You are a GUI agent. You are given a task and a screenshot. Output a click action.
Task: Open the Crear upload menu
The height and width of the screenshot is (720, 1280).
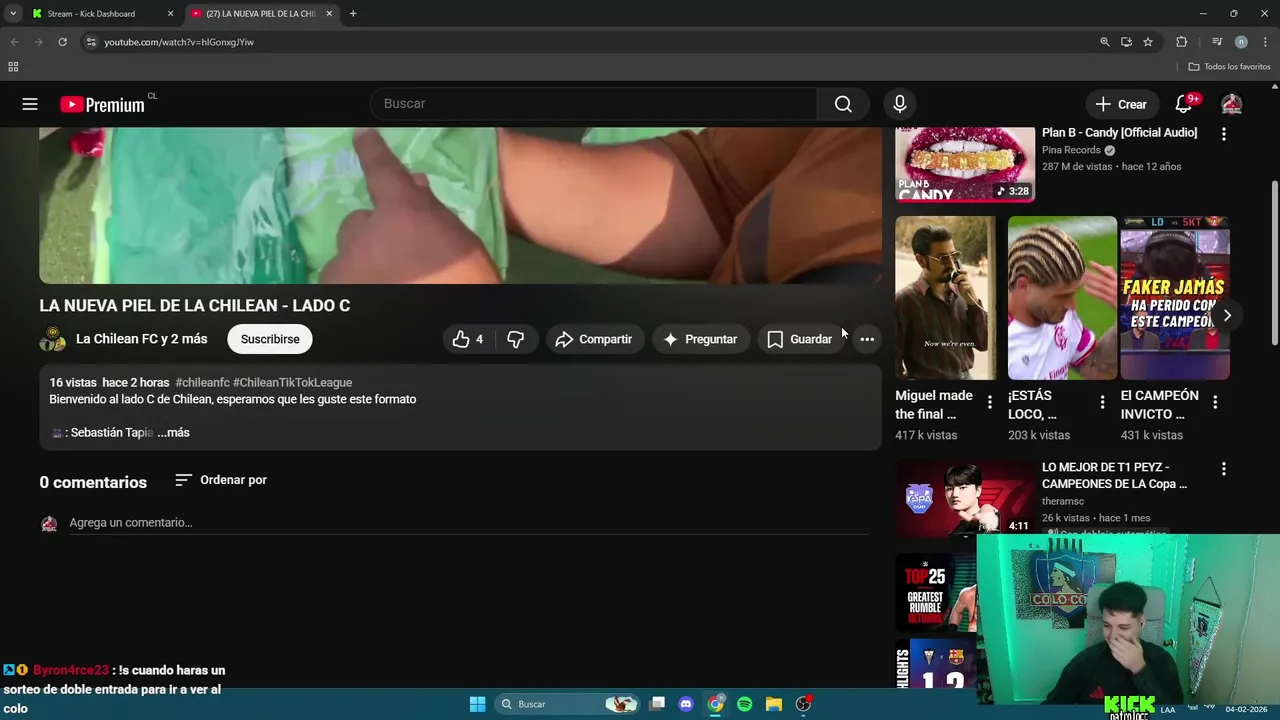pyautogui.click(x=1121, y=104)
